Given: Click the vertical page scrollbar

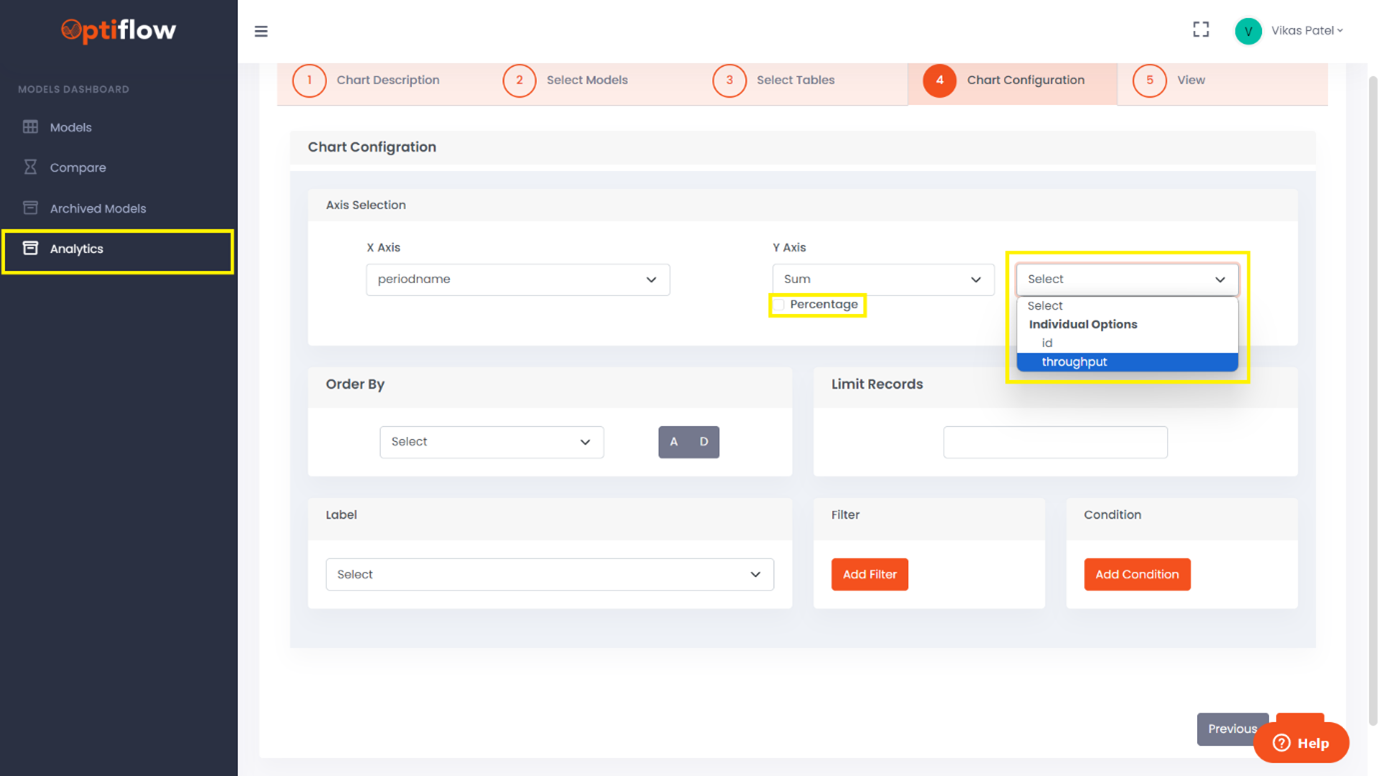Looking at the screenshot, I should (1372, 400).
